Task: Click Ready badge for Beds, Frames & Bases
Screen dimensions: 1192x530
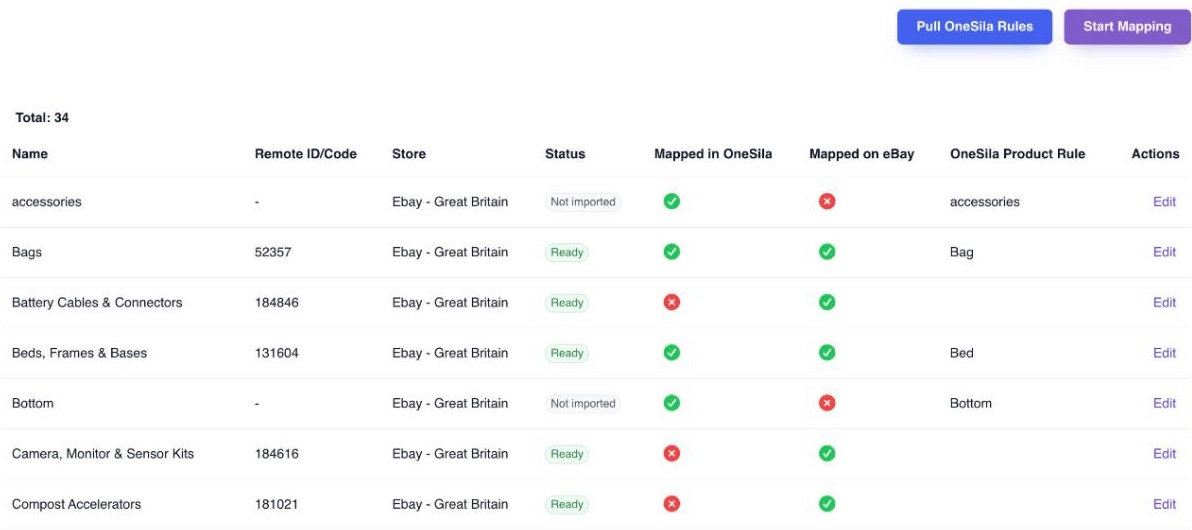Action: pyautogui.click(x=566, y=353)
